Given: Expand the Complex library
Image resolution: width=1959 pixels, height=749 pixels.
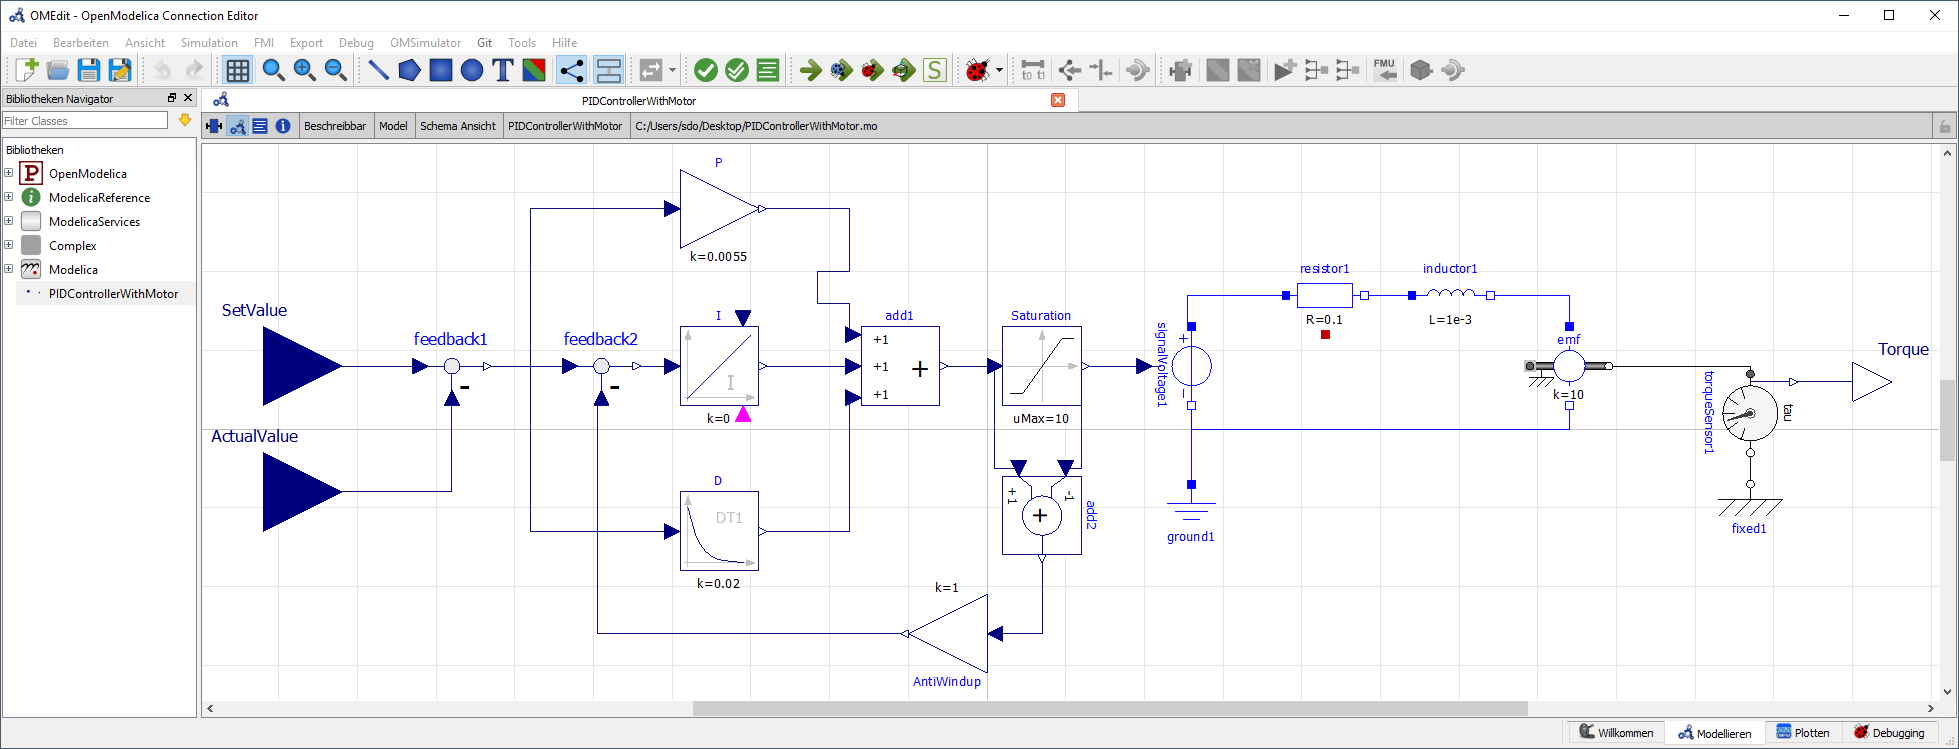Looking at the screenshot, I should (x=9, y=245).
